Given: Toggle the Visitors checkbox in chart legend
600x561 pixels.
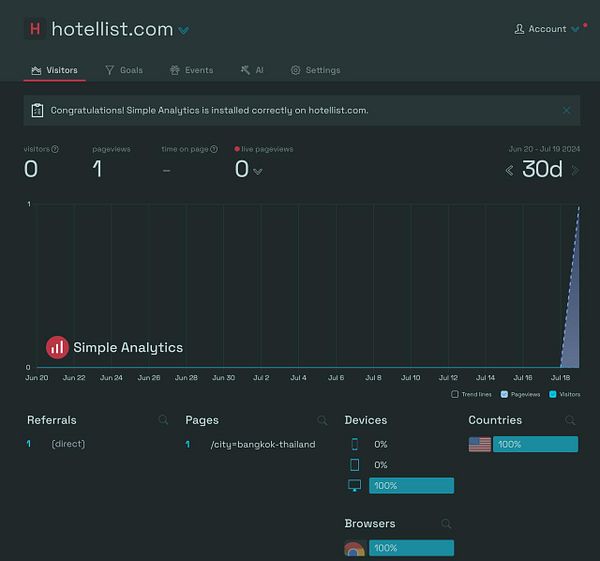Looking at the screenshot, I should click(553, 394).
